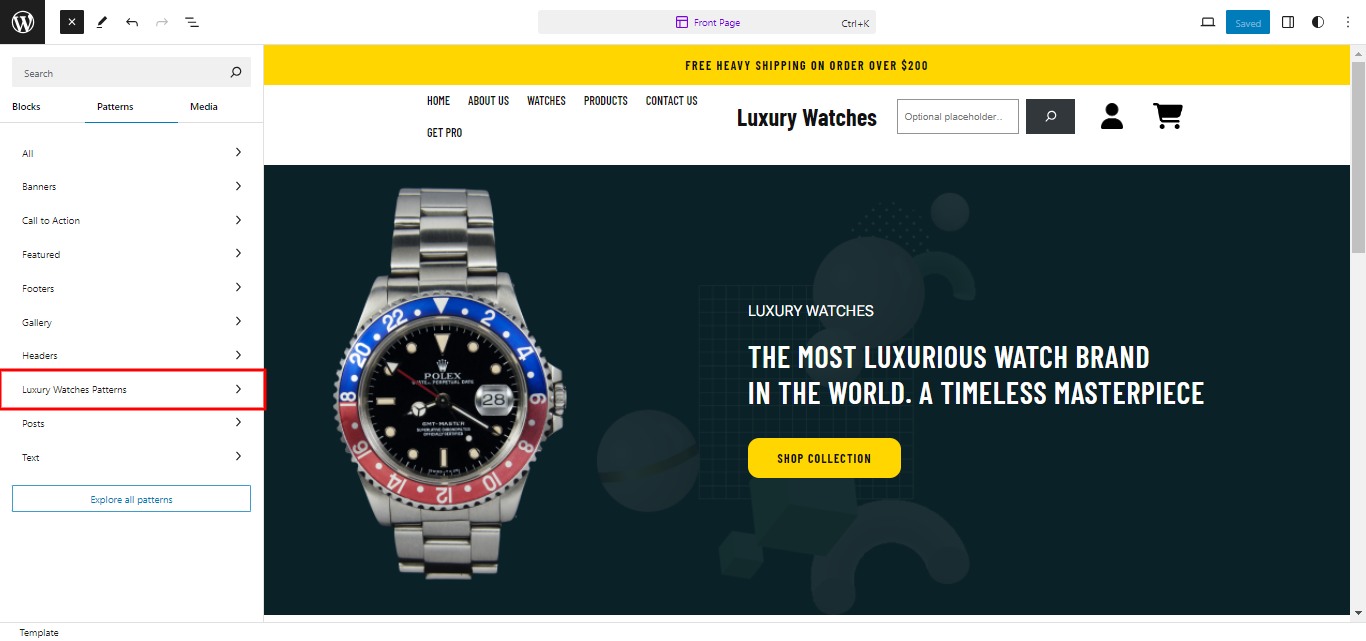Switch to the Blocks tab
The width and height of the screenshot is (1366, 641).
[x=26, y=106]
